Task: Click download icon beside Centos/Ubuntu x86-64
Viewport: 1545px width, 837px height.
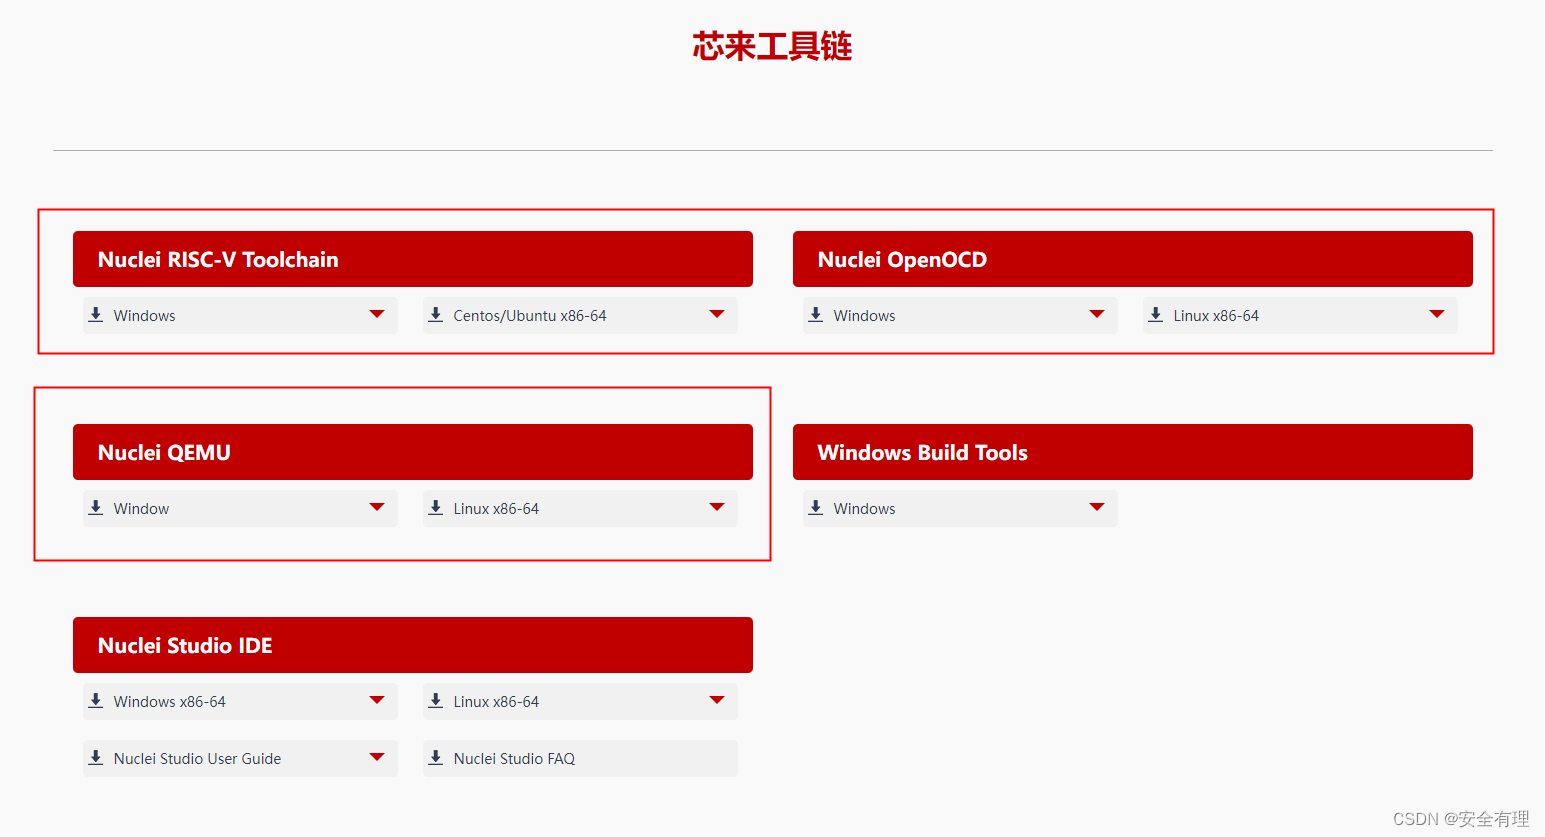Action: (x=436, y=315)
